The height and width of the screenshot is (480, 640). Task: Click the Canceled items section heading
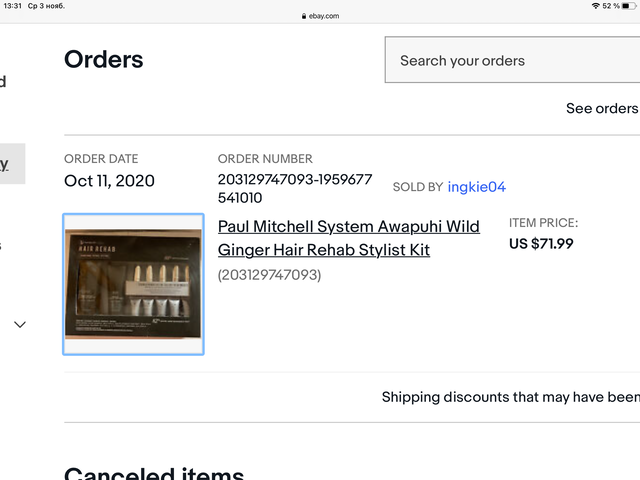[x=153, y=470]
